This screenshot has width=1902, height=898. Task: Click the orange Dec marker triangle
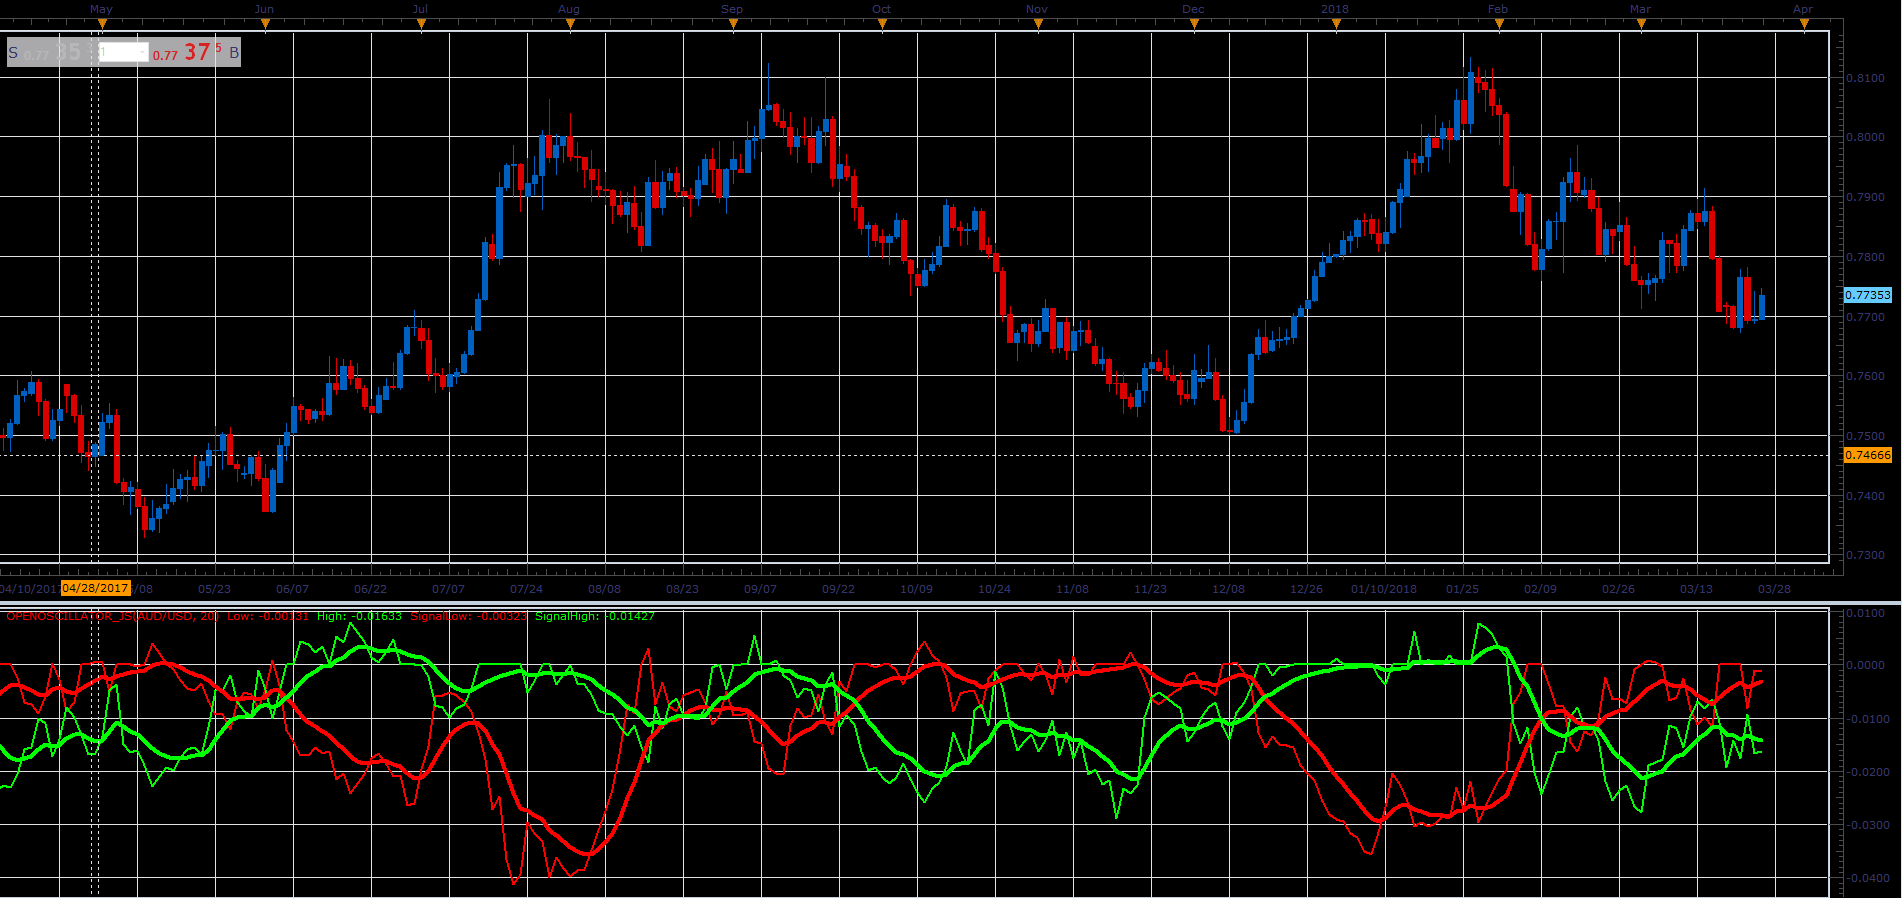click(1194, 24)
